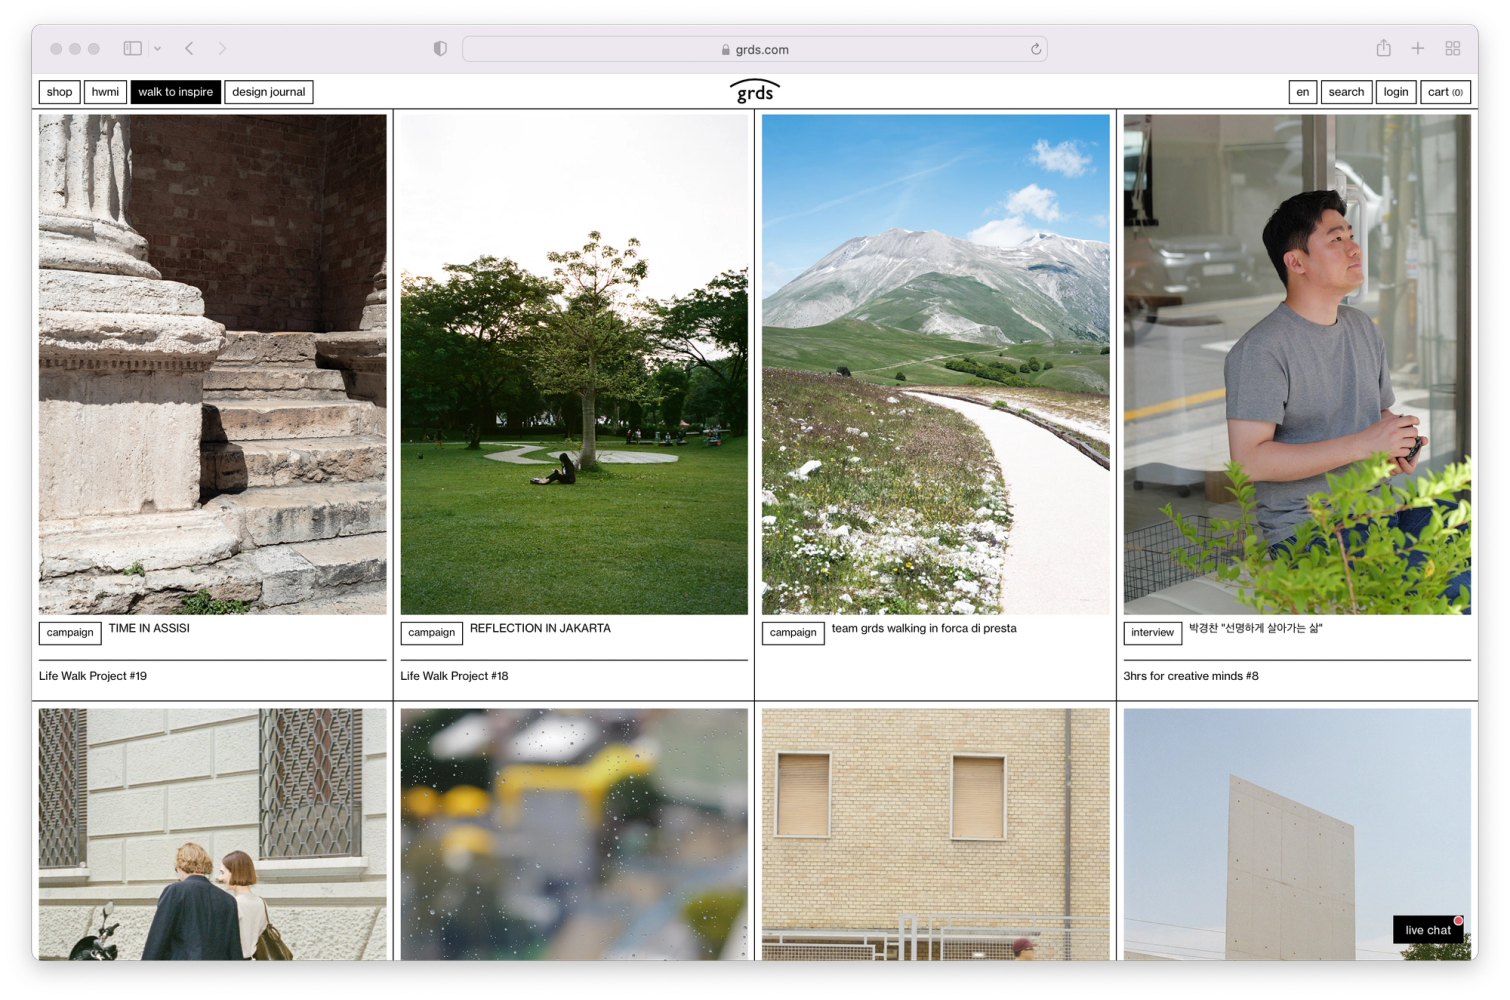
Task: Open the brick building with shutters photo
Action: [936, 834]
